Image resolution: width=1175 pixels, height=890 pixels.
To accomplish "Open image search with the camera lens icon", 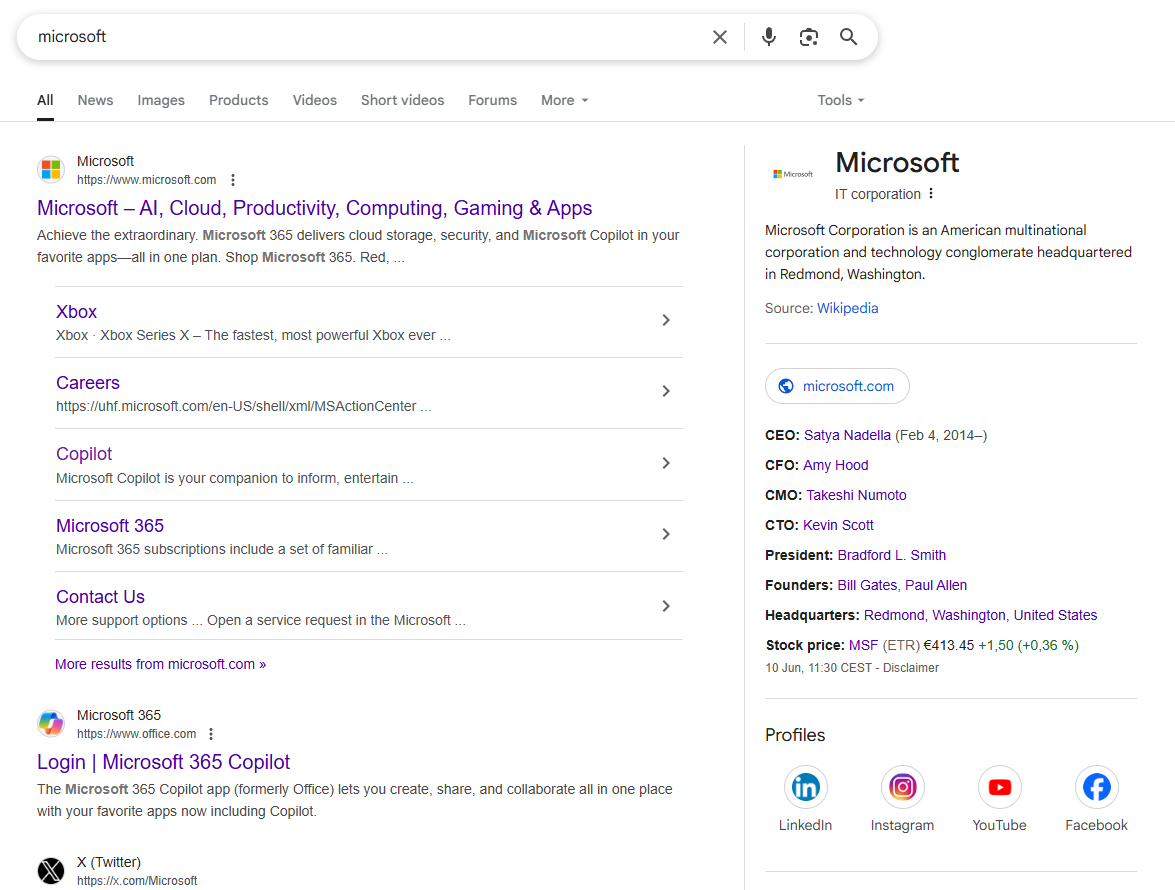I will tap(809, 37).
